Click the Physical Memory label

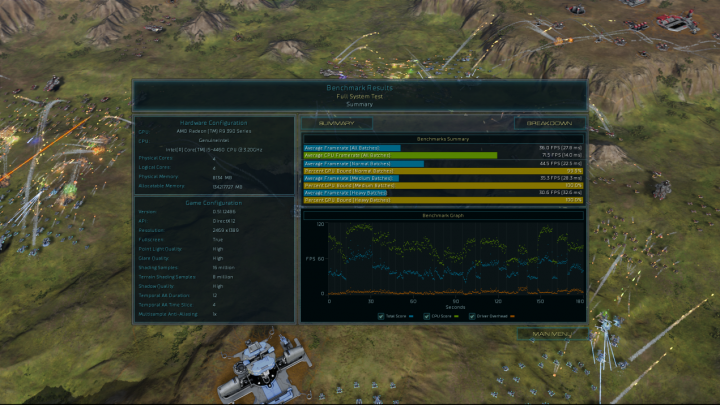[x=158, y=177]
